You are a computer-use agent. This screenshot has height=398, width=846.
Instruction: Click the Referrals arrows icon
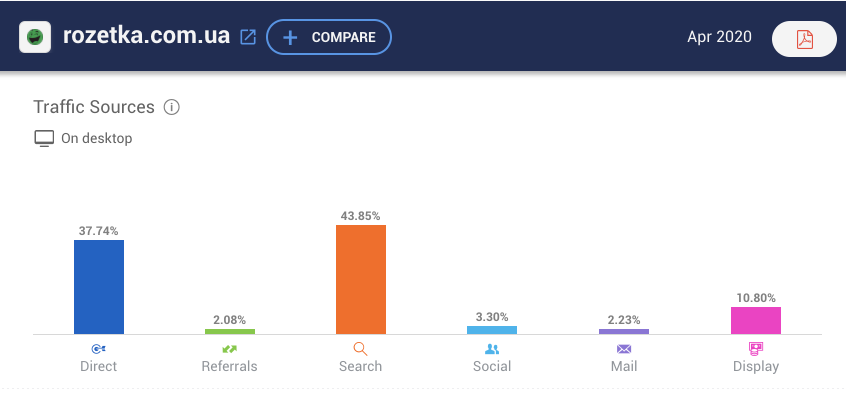click(x=229, y=349)
